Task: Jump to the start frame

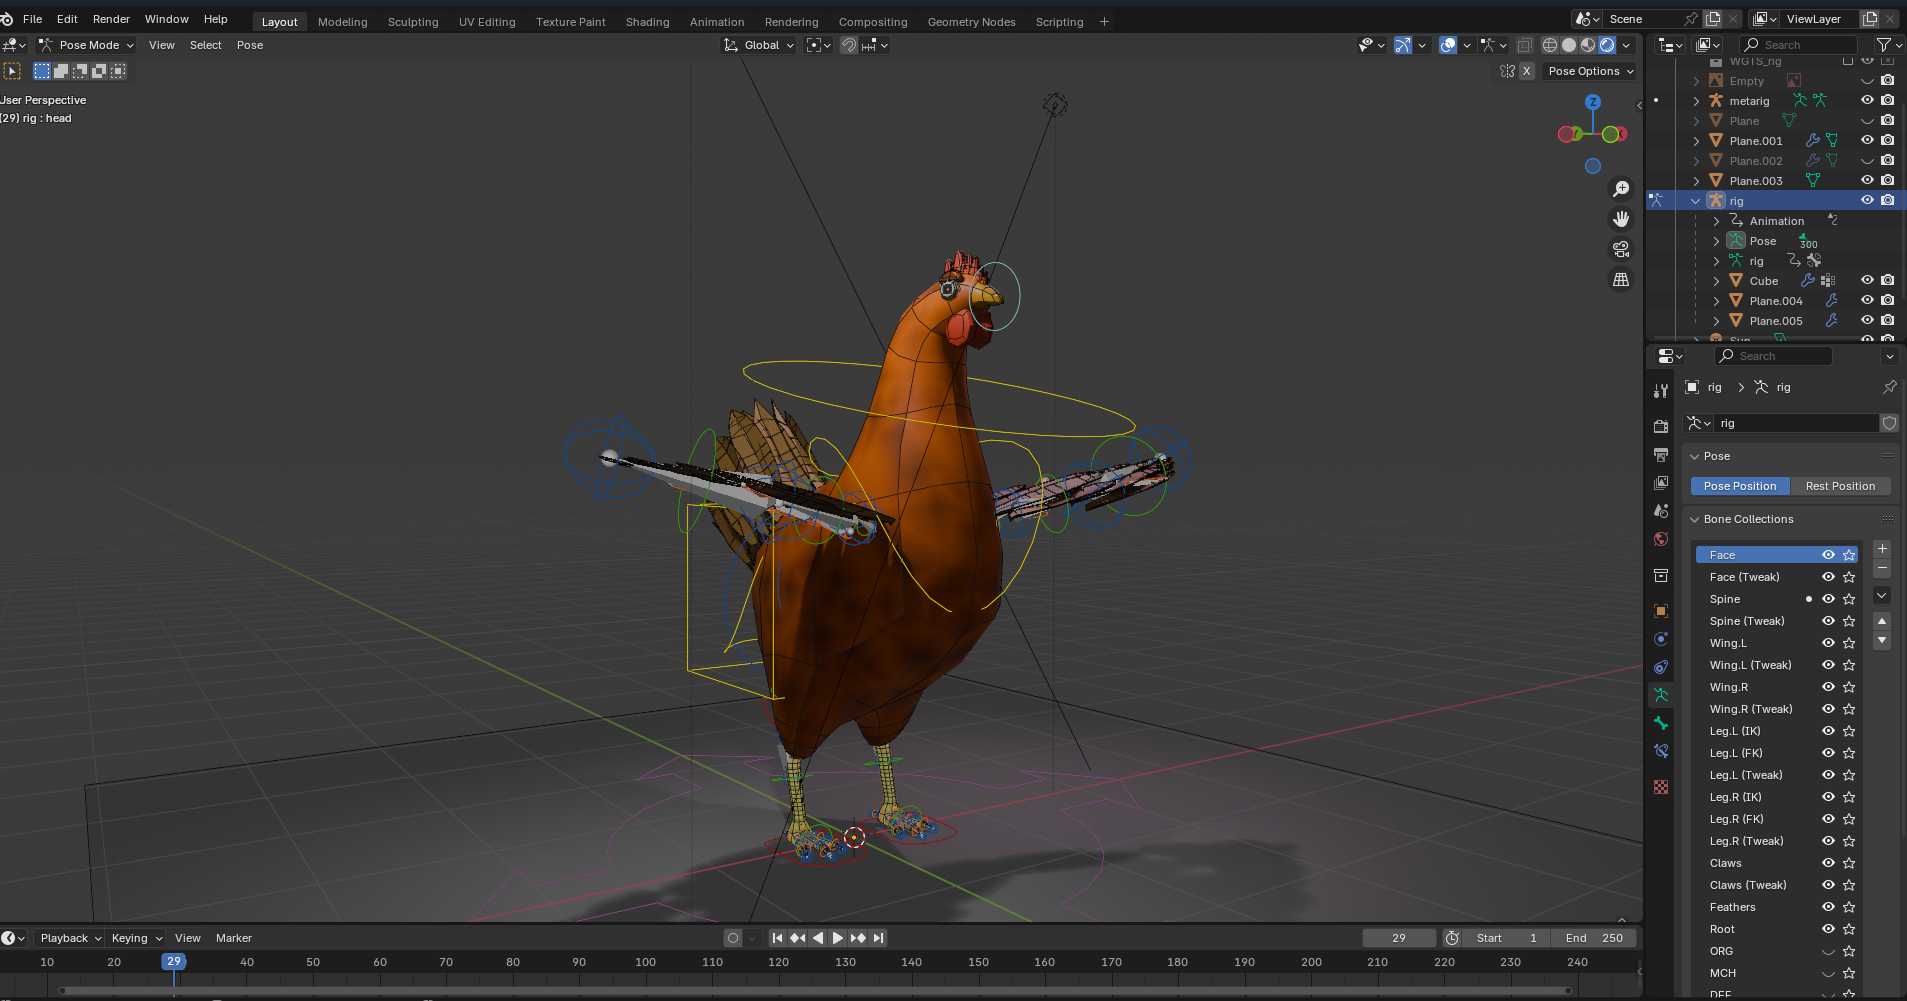Action: coord(777,938)
